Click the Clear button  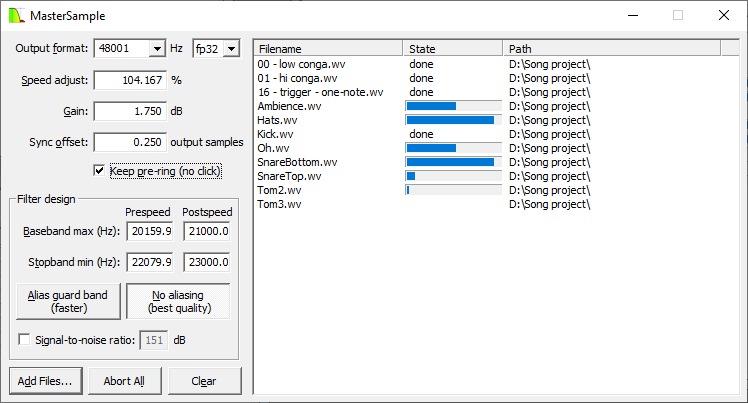tap(205, 381)
